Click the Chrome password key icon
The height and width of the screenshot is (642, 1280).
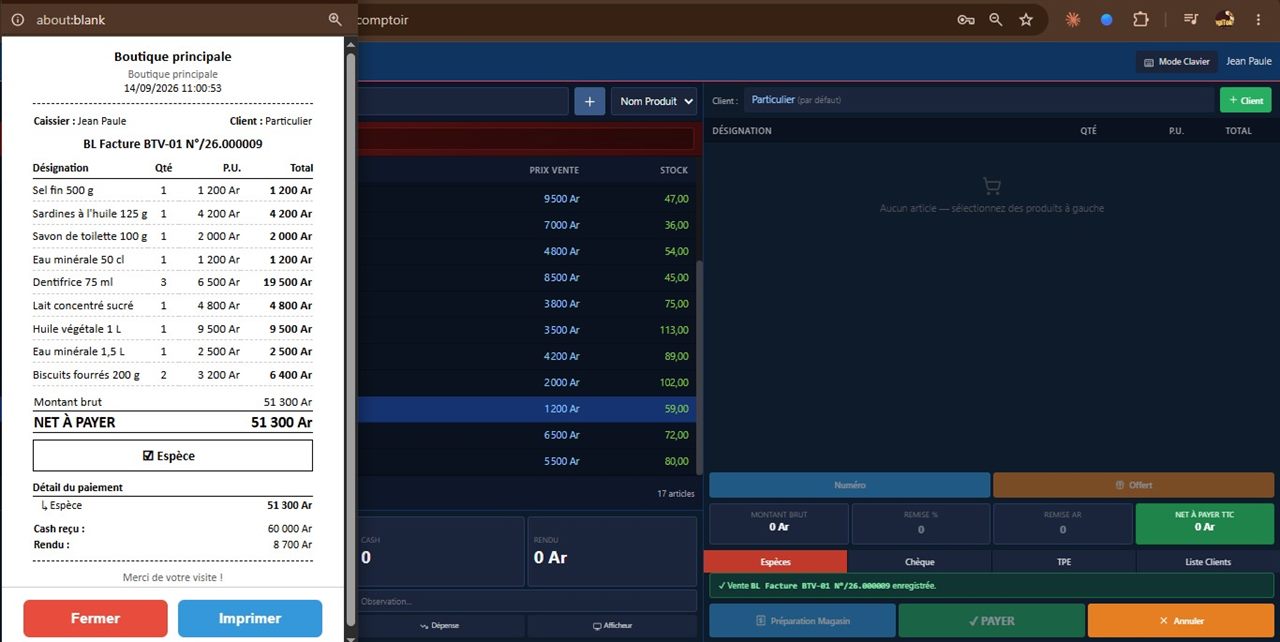click(x=965, y=19)
